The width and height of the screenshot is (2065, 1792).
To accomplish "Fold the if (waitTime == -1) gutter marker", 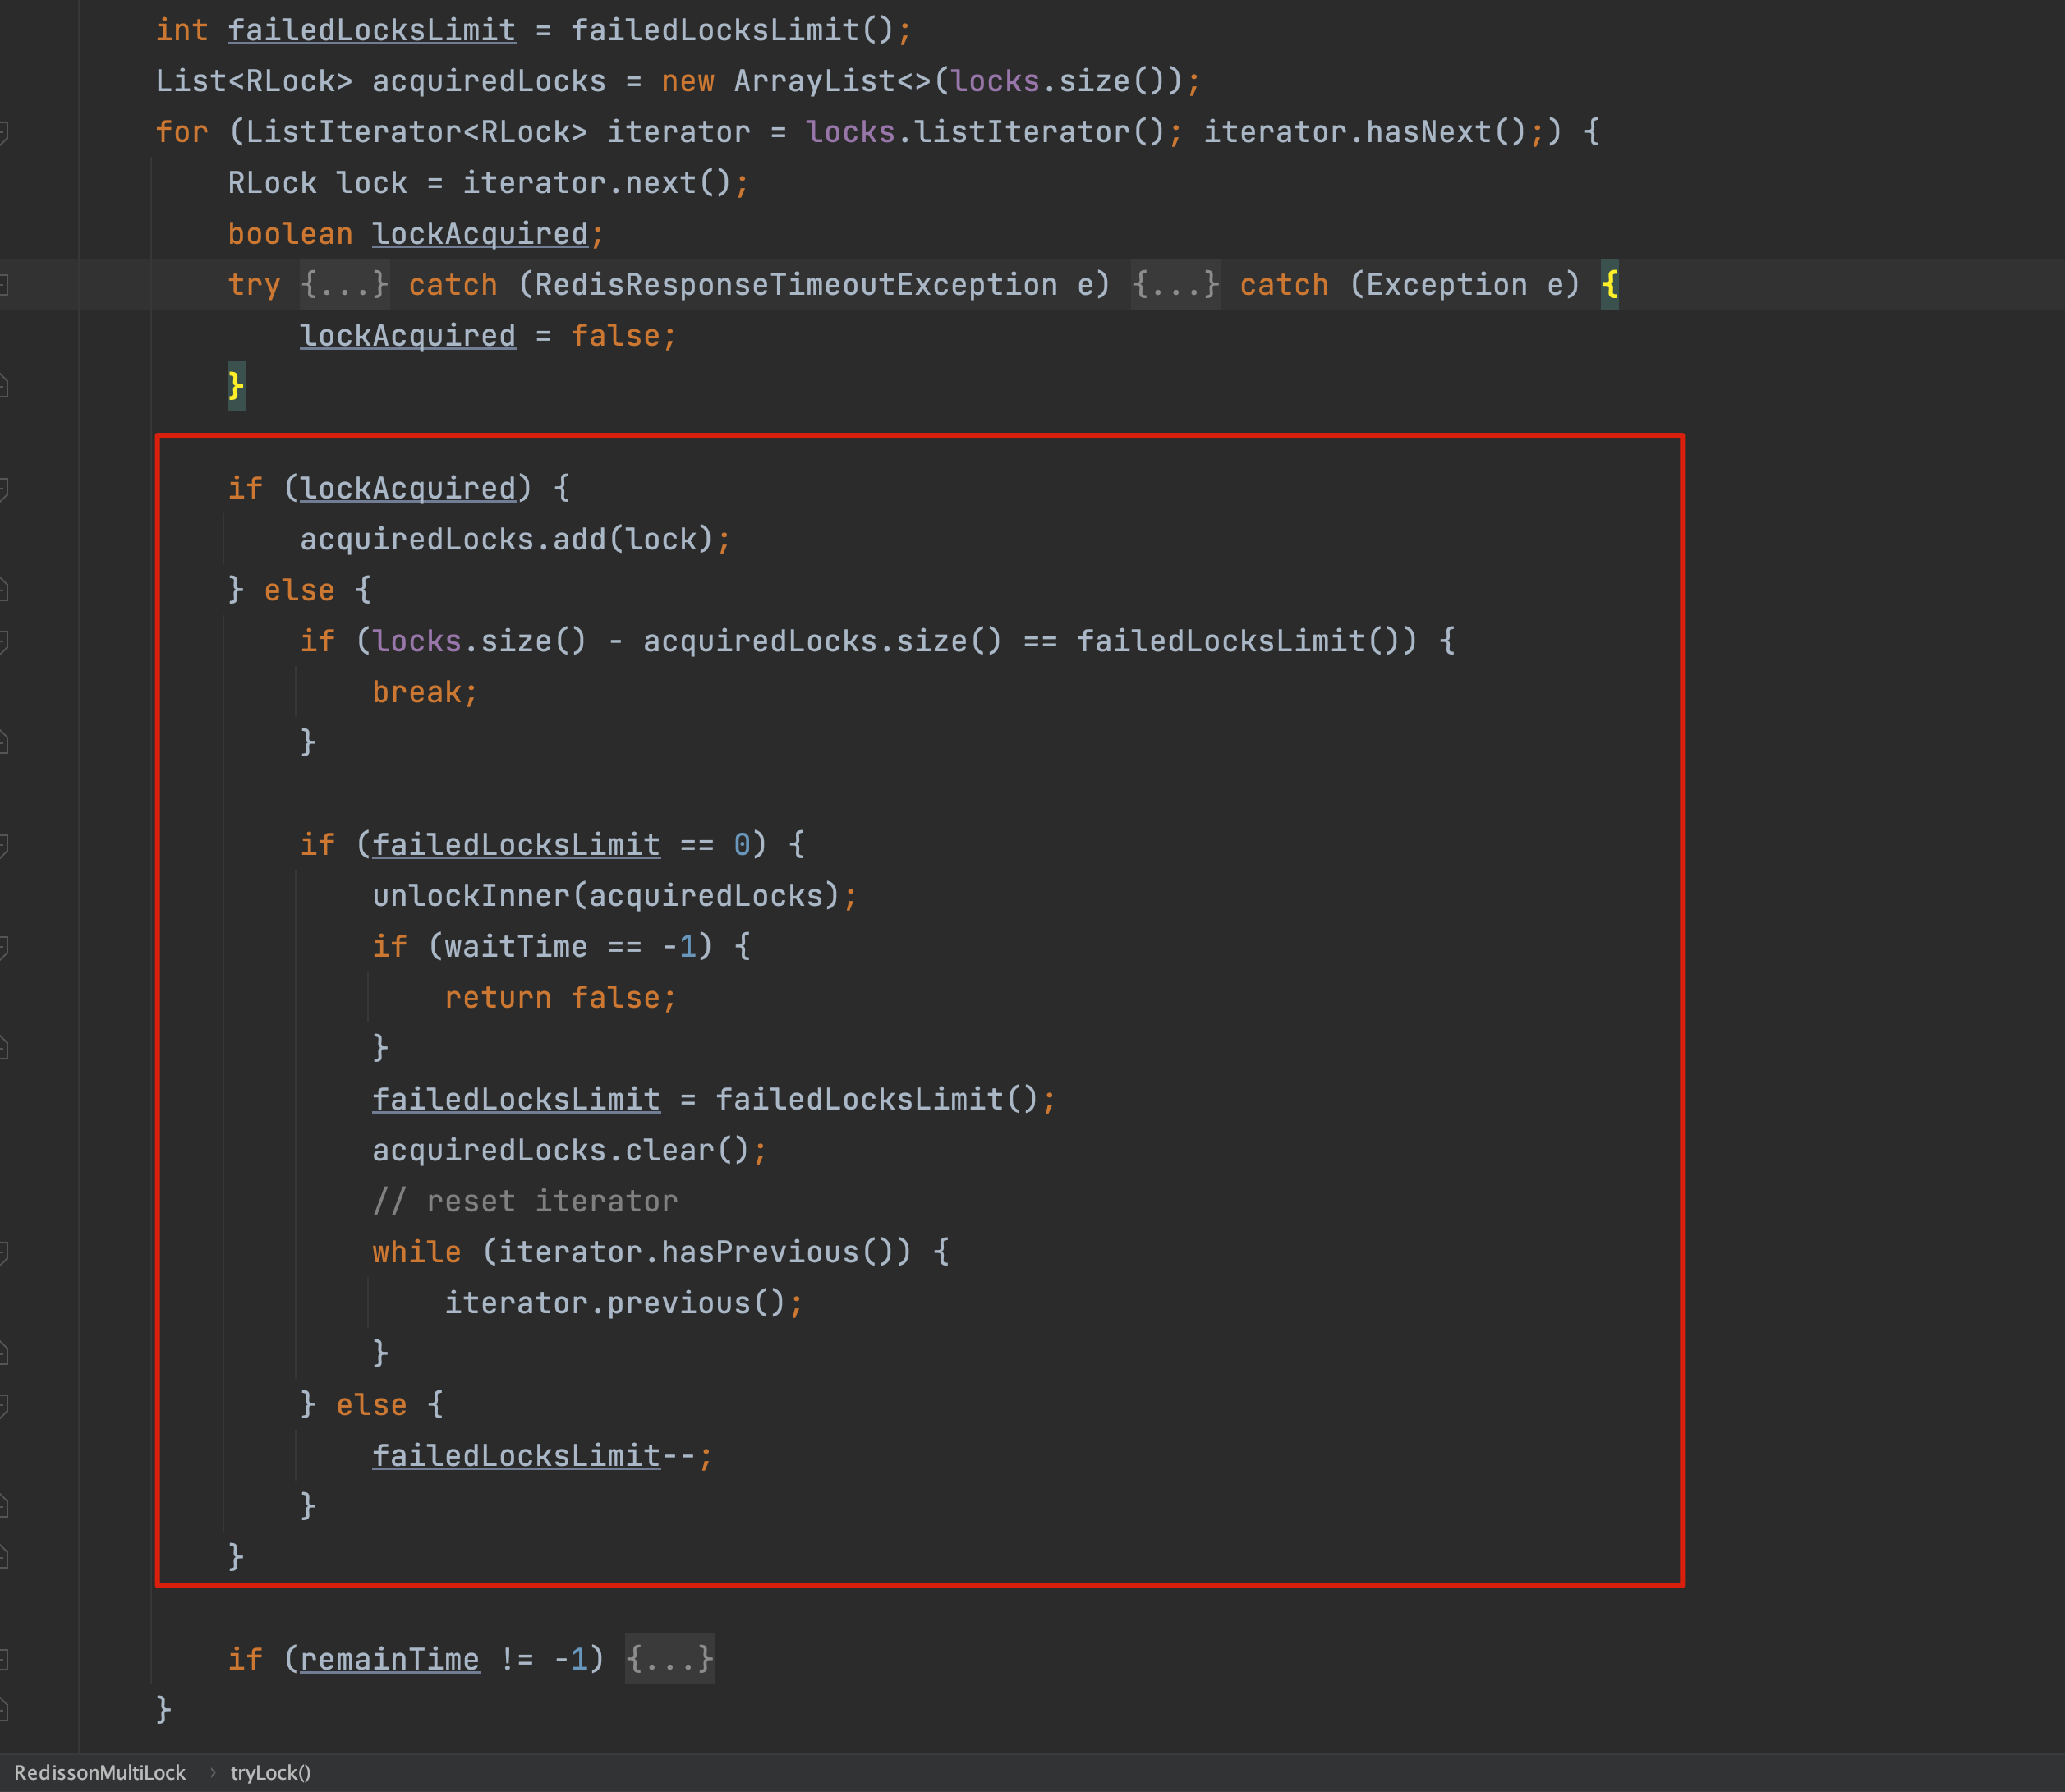I will (4, 947).
